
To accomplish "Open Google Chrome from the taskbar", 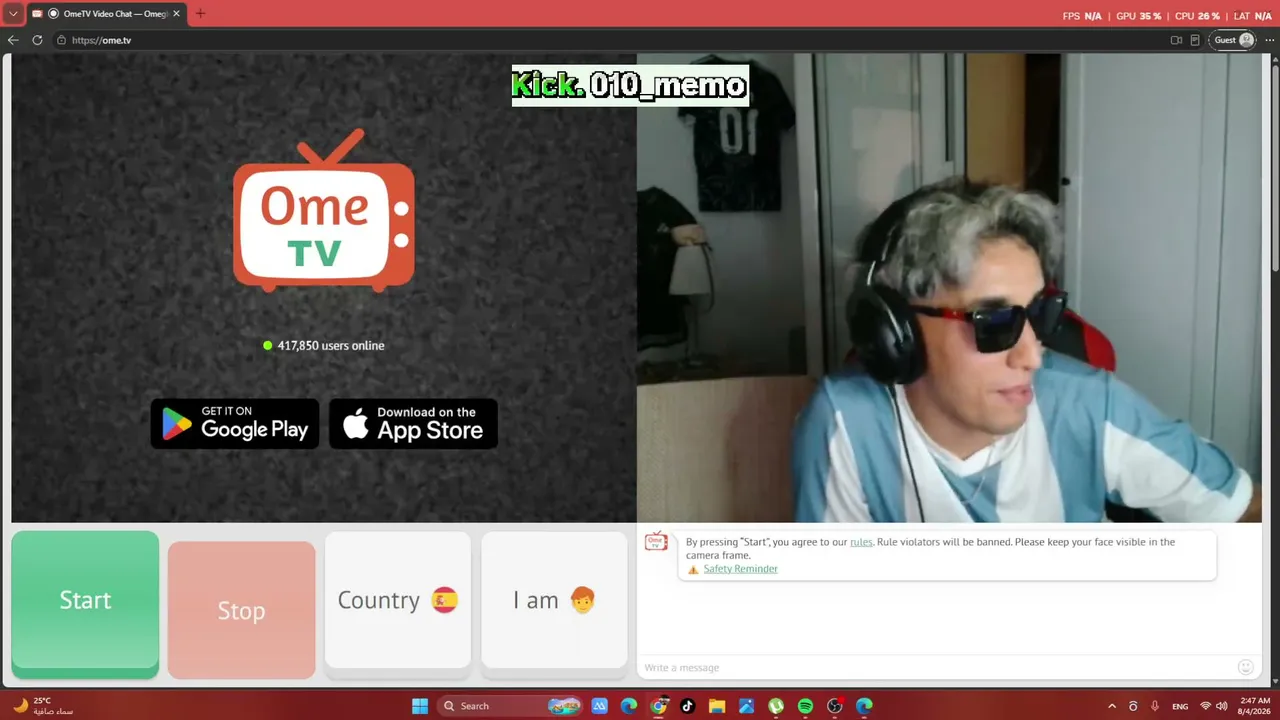I will (658, 706).
